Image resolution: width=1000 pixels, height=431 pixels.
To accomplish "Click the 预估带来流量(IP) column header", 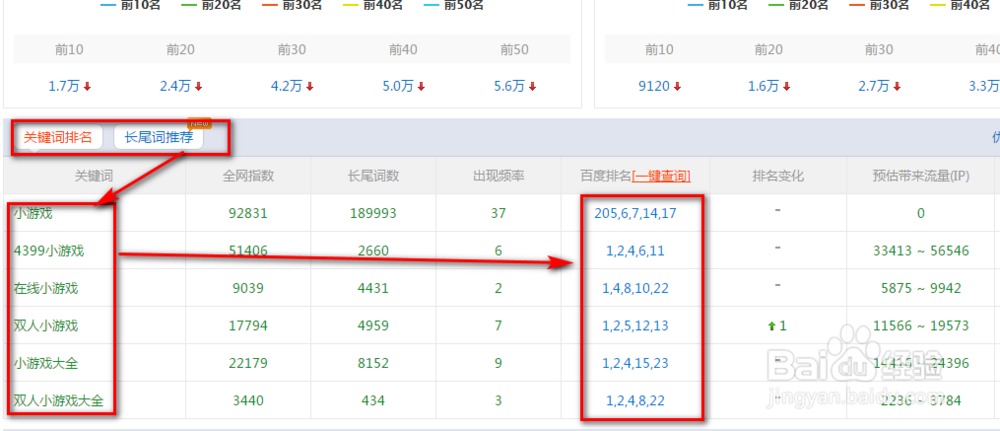I will (921, 177).
